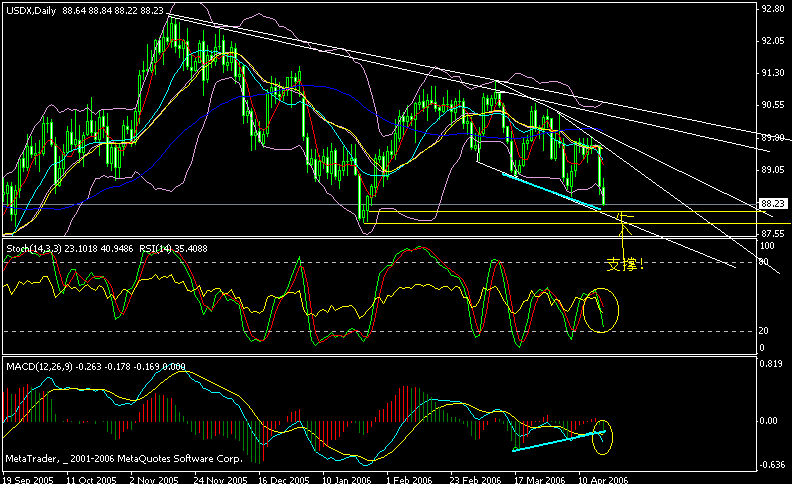Click the 2 Nov 2005 date label

(155, 479)
